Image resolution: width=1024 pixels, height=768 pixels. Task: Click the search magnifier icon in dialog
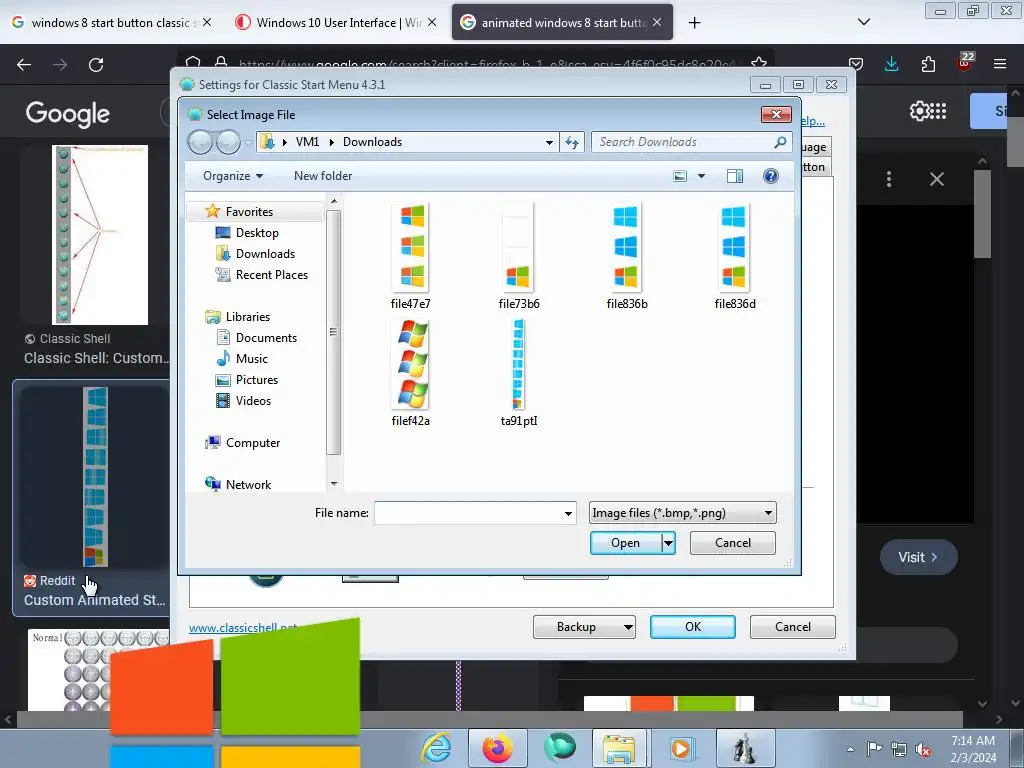tap(780, 142)
